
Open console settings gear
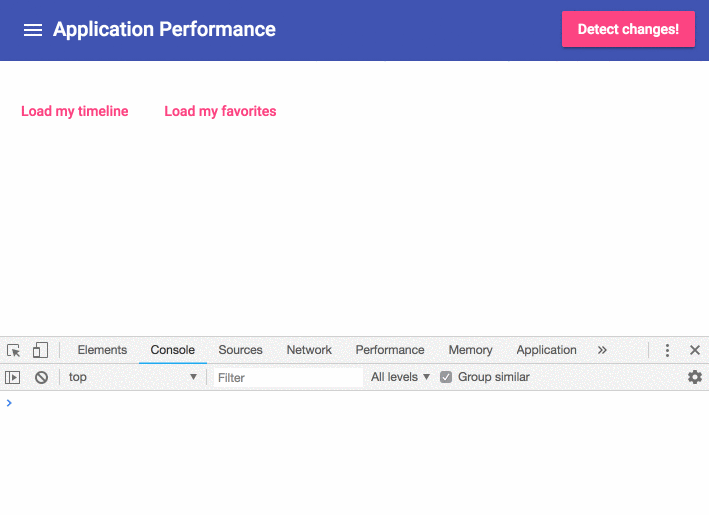point(695,377)
